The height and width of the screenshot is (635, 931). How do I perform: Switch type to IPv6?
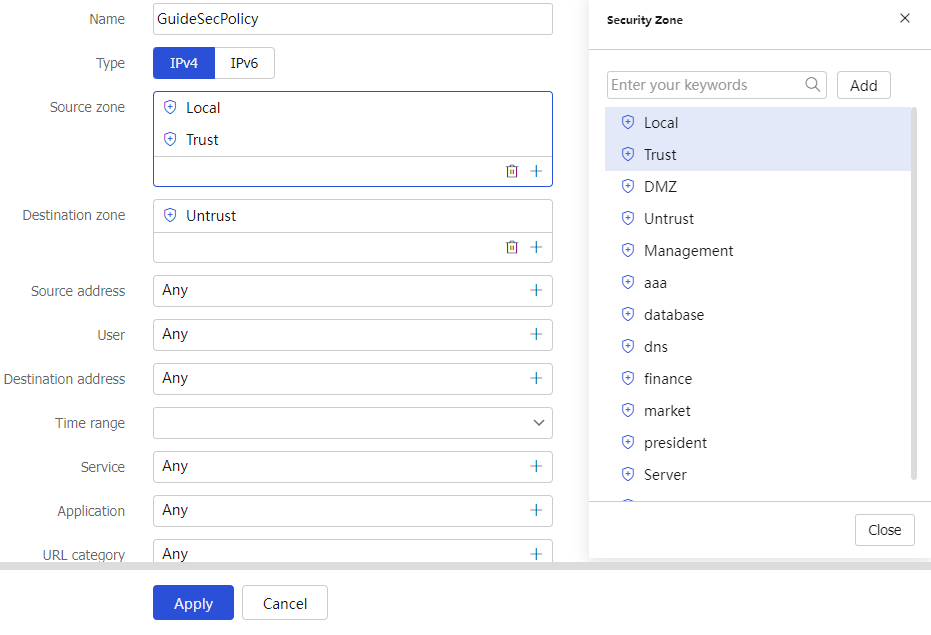244,63
